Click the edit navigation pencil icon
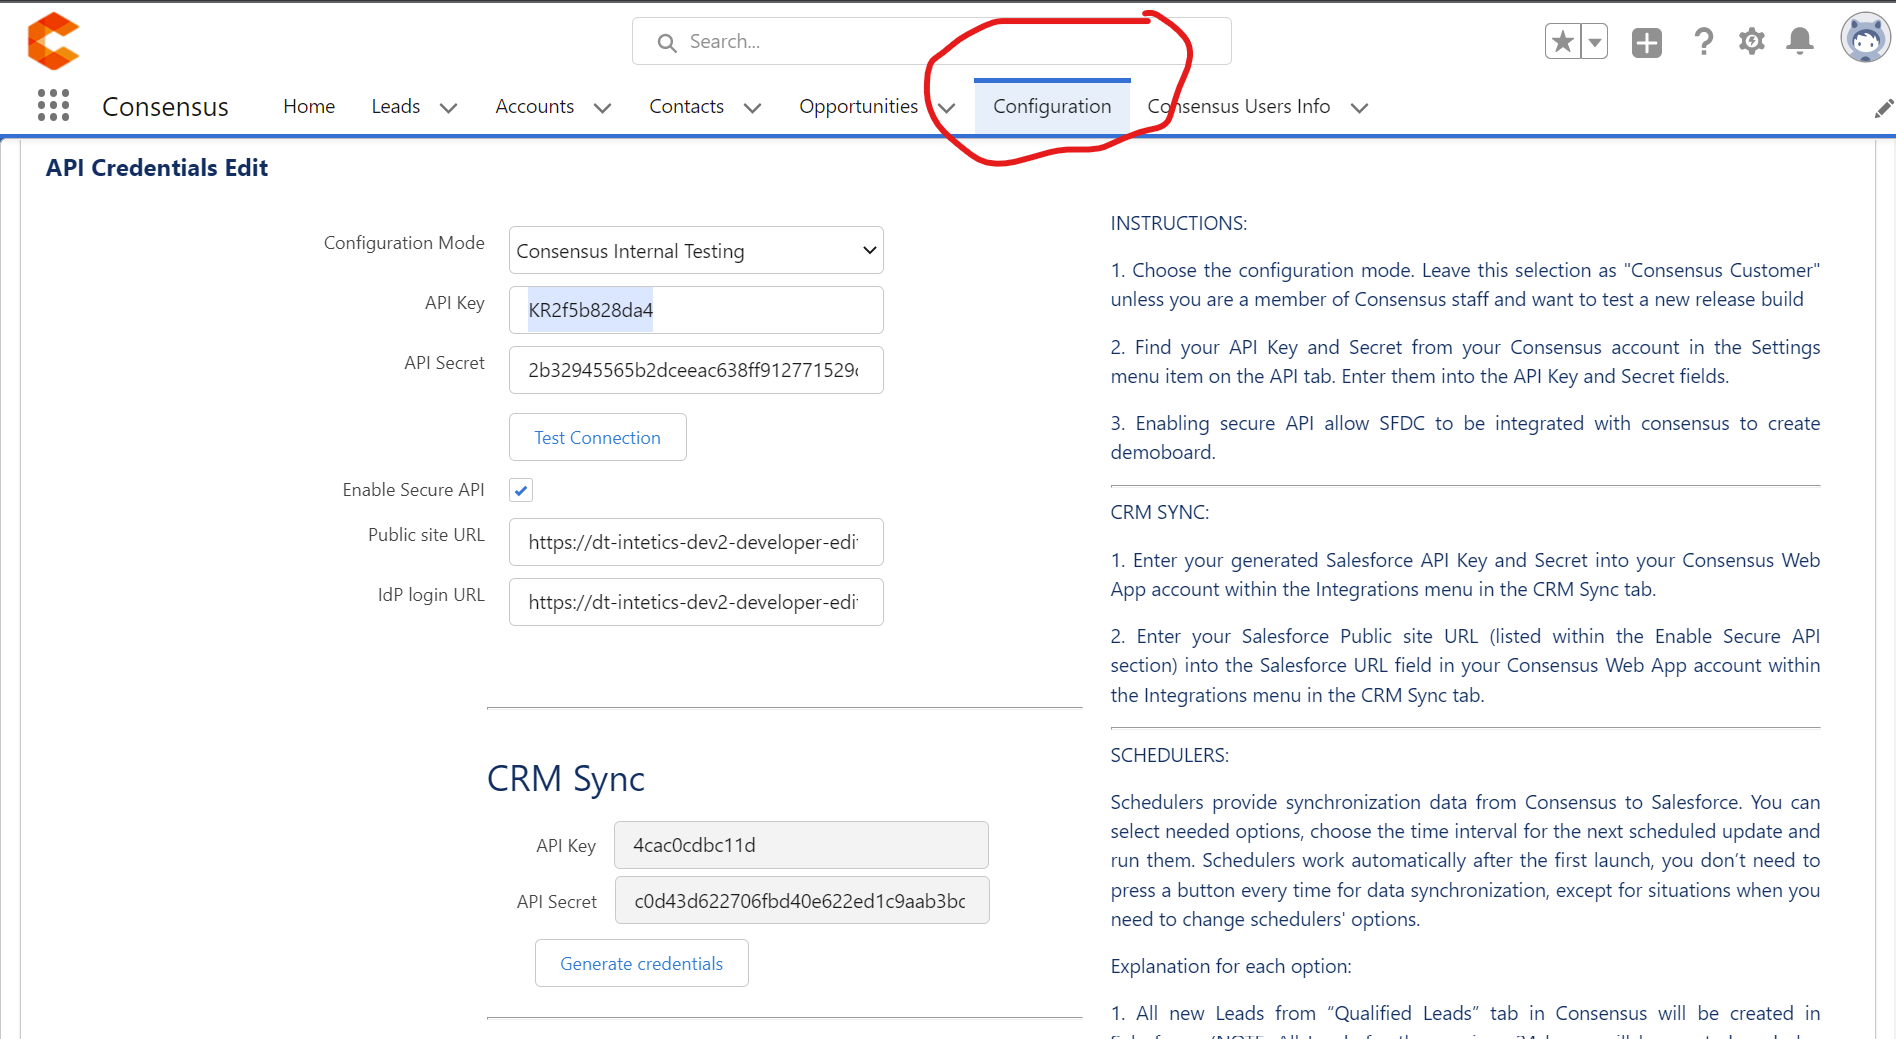This screenshot has width=1896, height=1039. pyautogui.click(x=1883, y=108)
